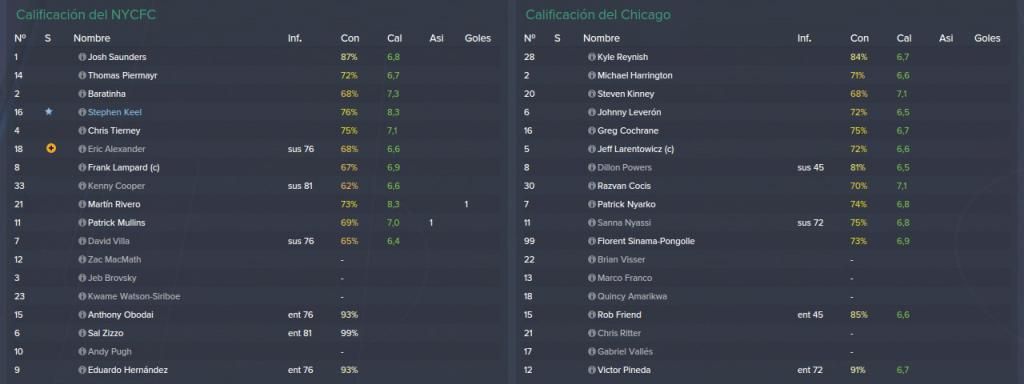Click the info icon next to Razvan Cocis
Viewport: 1024px width, 384px height.
coord(592,186)
